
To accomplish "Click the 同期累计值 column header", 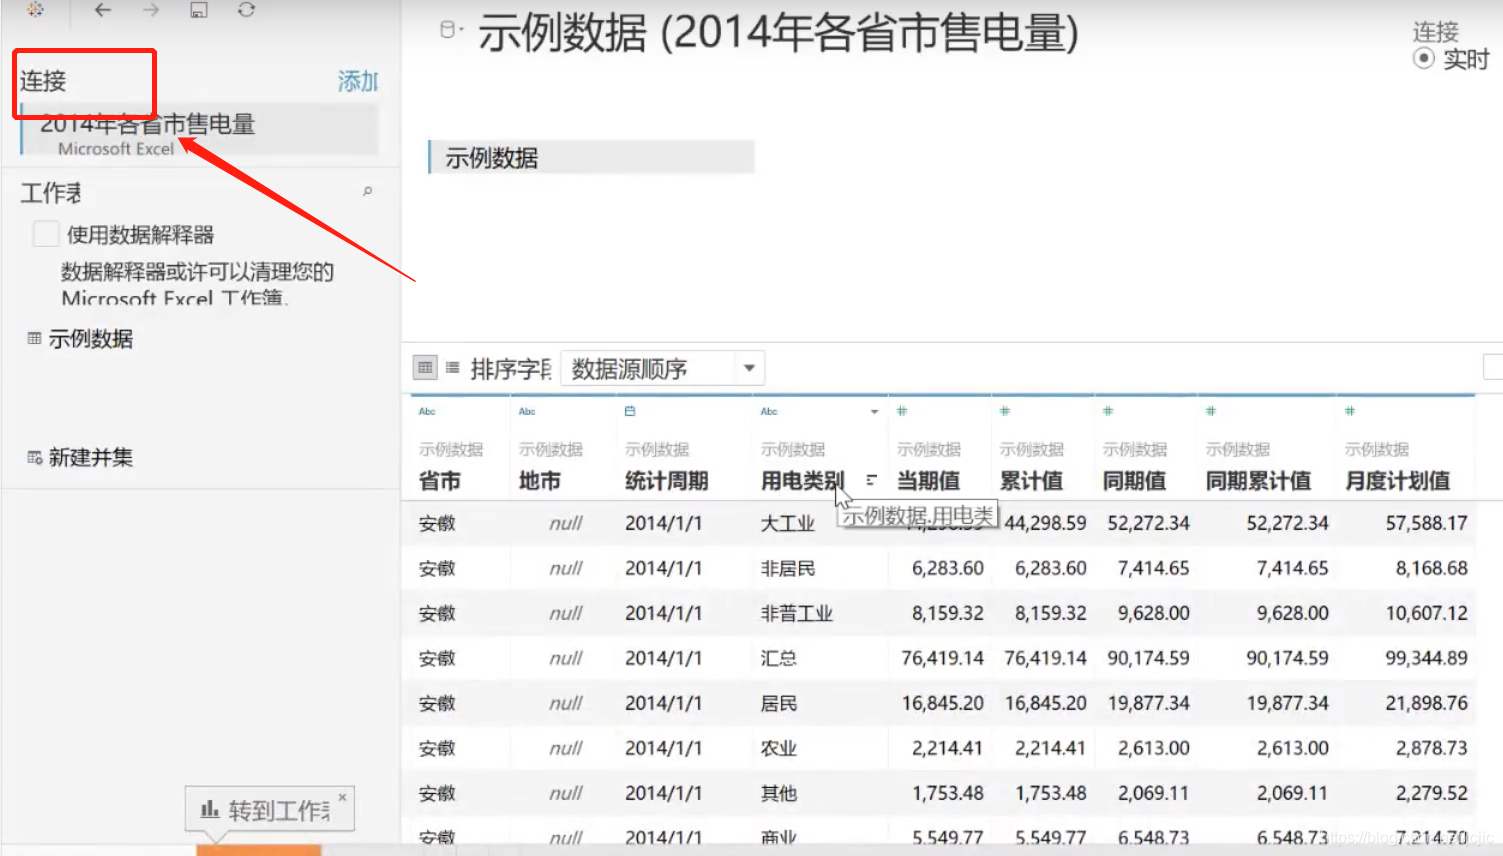I will [1259, 481].
